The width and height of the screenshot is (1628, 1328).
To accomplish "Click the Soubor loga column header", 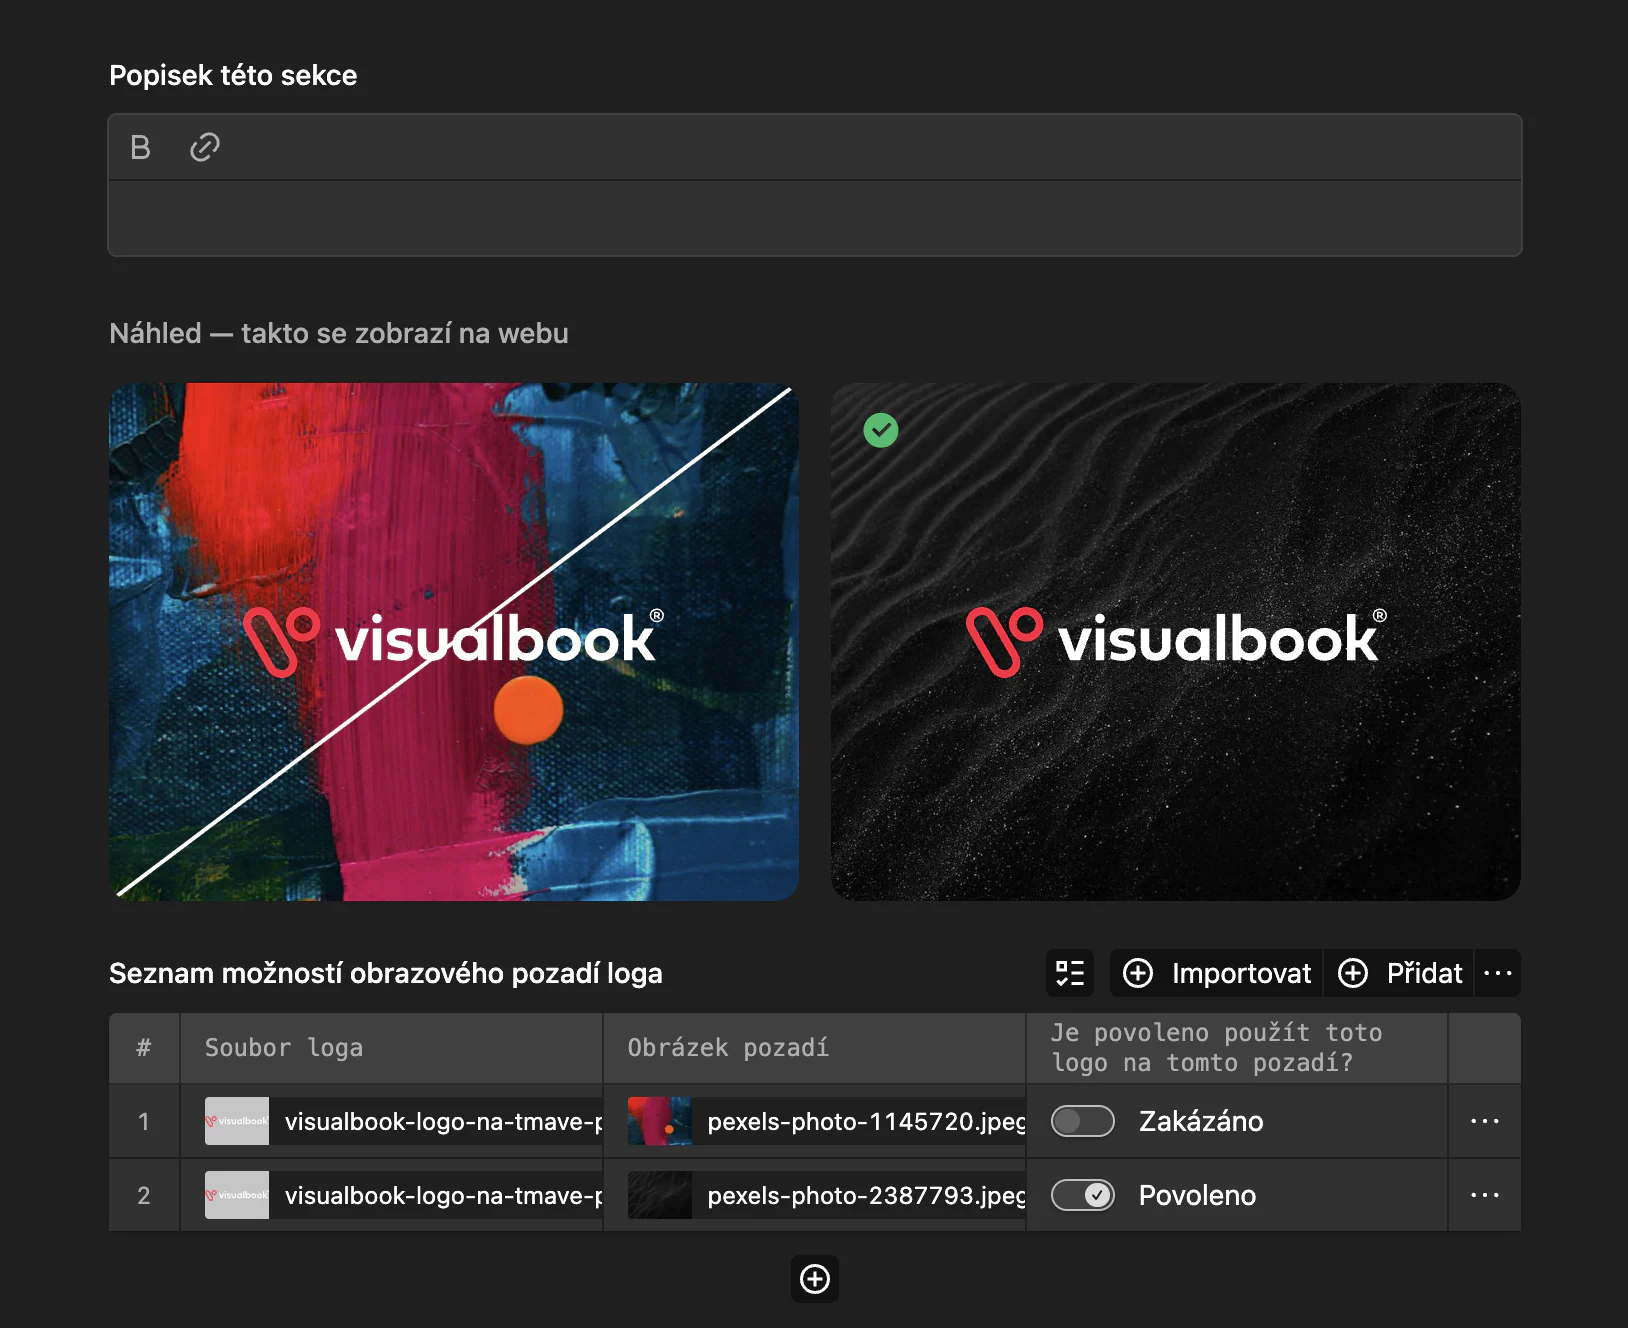I will point(392,1048).
